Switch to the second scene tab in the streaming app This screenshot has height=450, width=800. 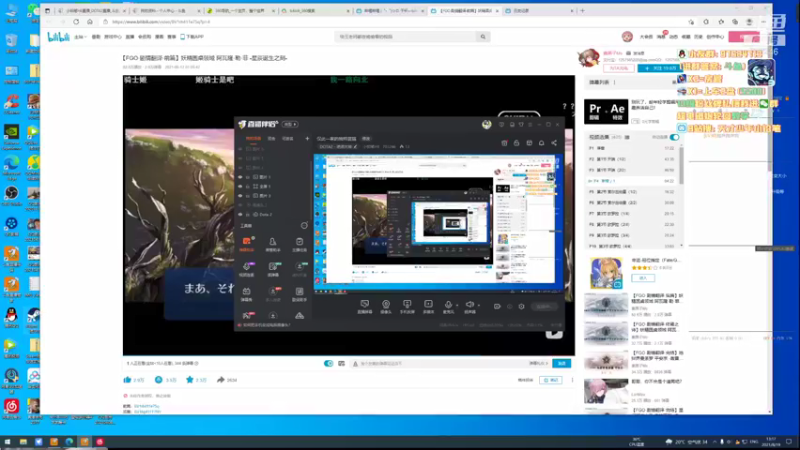tap(271, 138)
